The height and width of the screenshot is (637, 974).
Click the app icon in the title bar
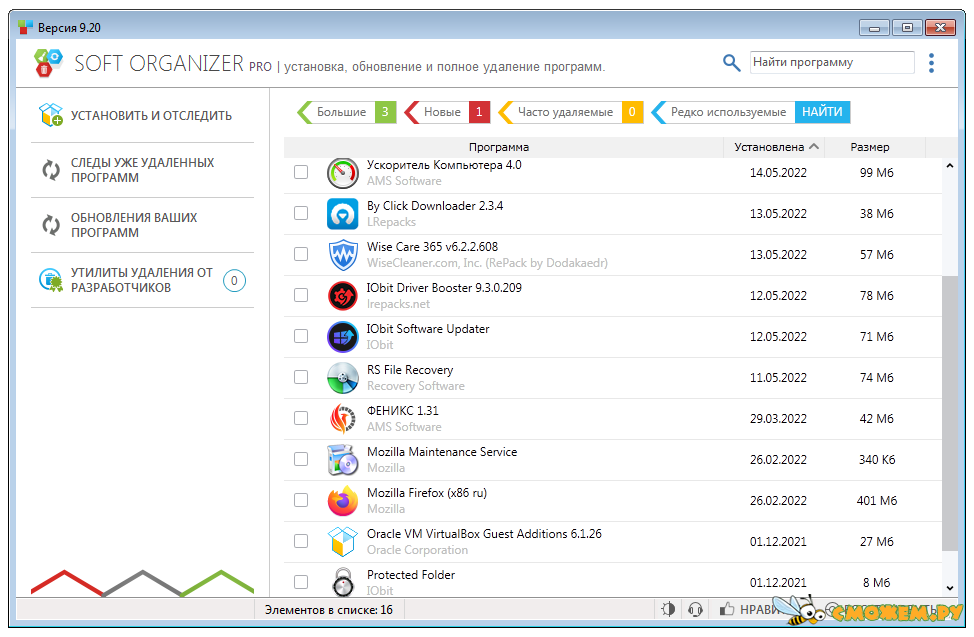click(25, 27)
